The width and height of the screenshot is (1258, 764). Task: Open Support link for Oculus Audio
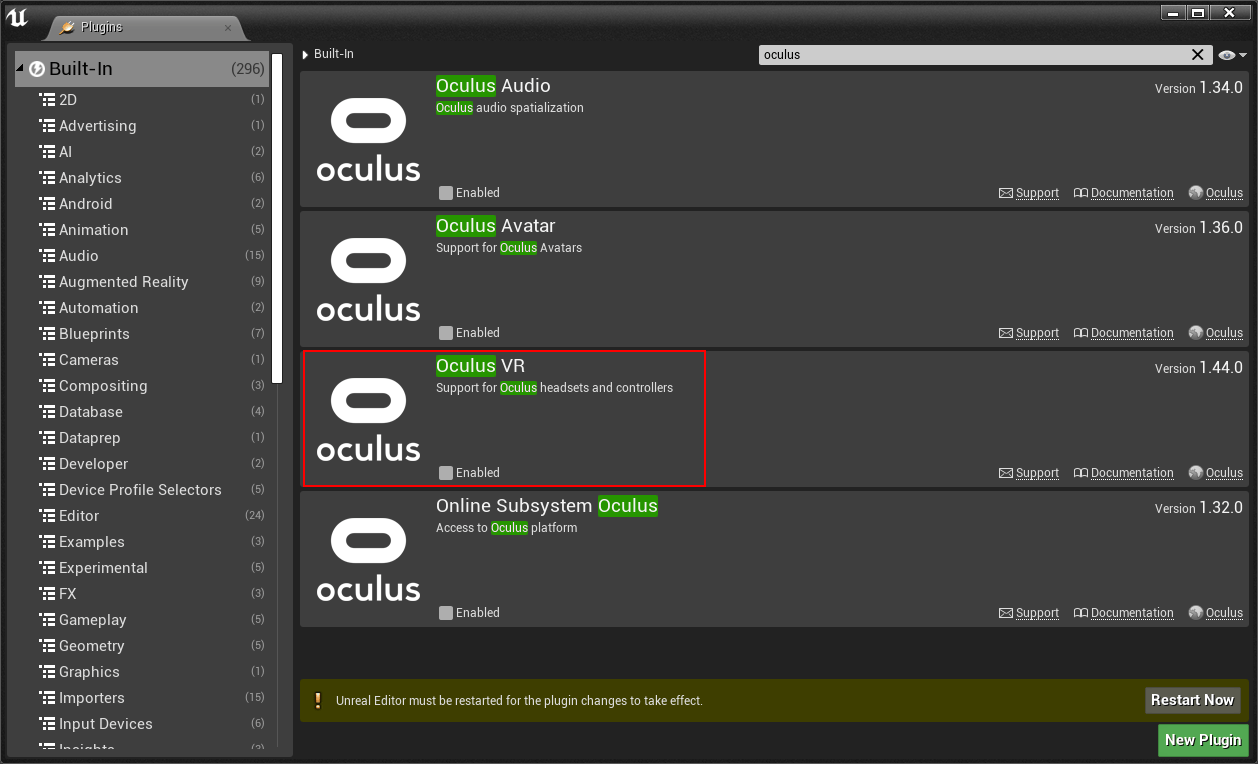click(x=1037, y=193)
